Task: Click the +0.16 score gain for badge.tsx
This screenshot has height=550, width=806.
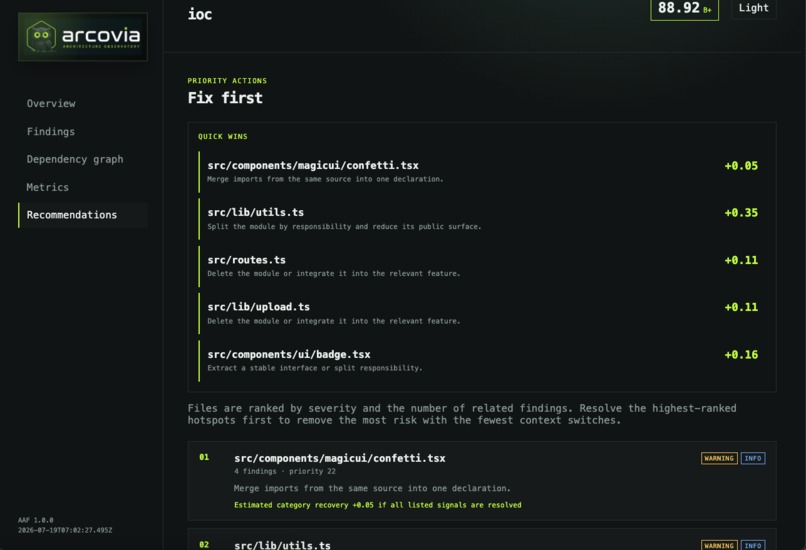Action: pyautogui.click(x=741, y=355)
